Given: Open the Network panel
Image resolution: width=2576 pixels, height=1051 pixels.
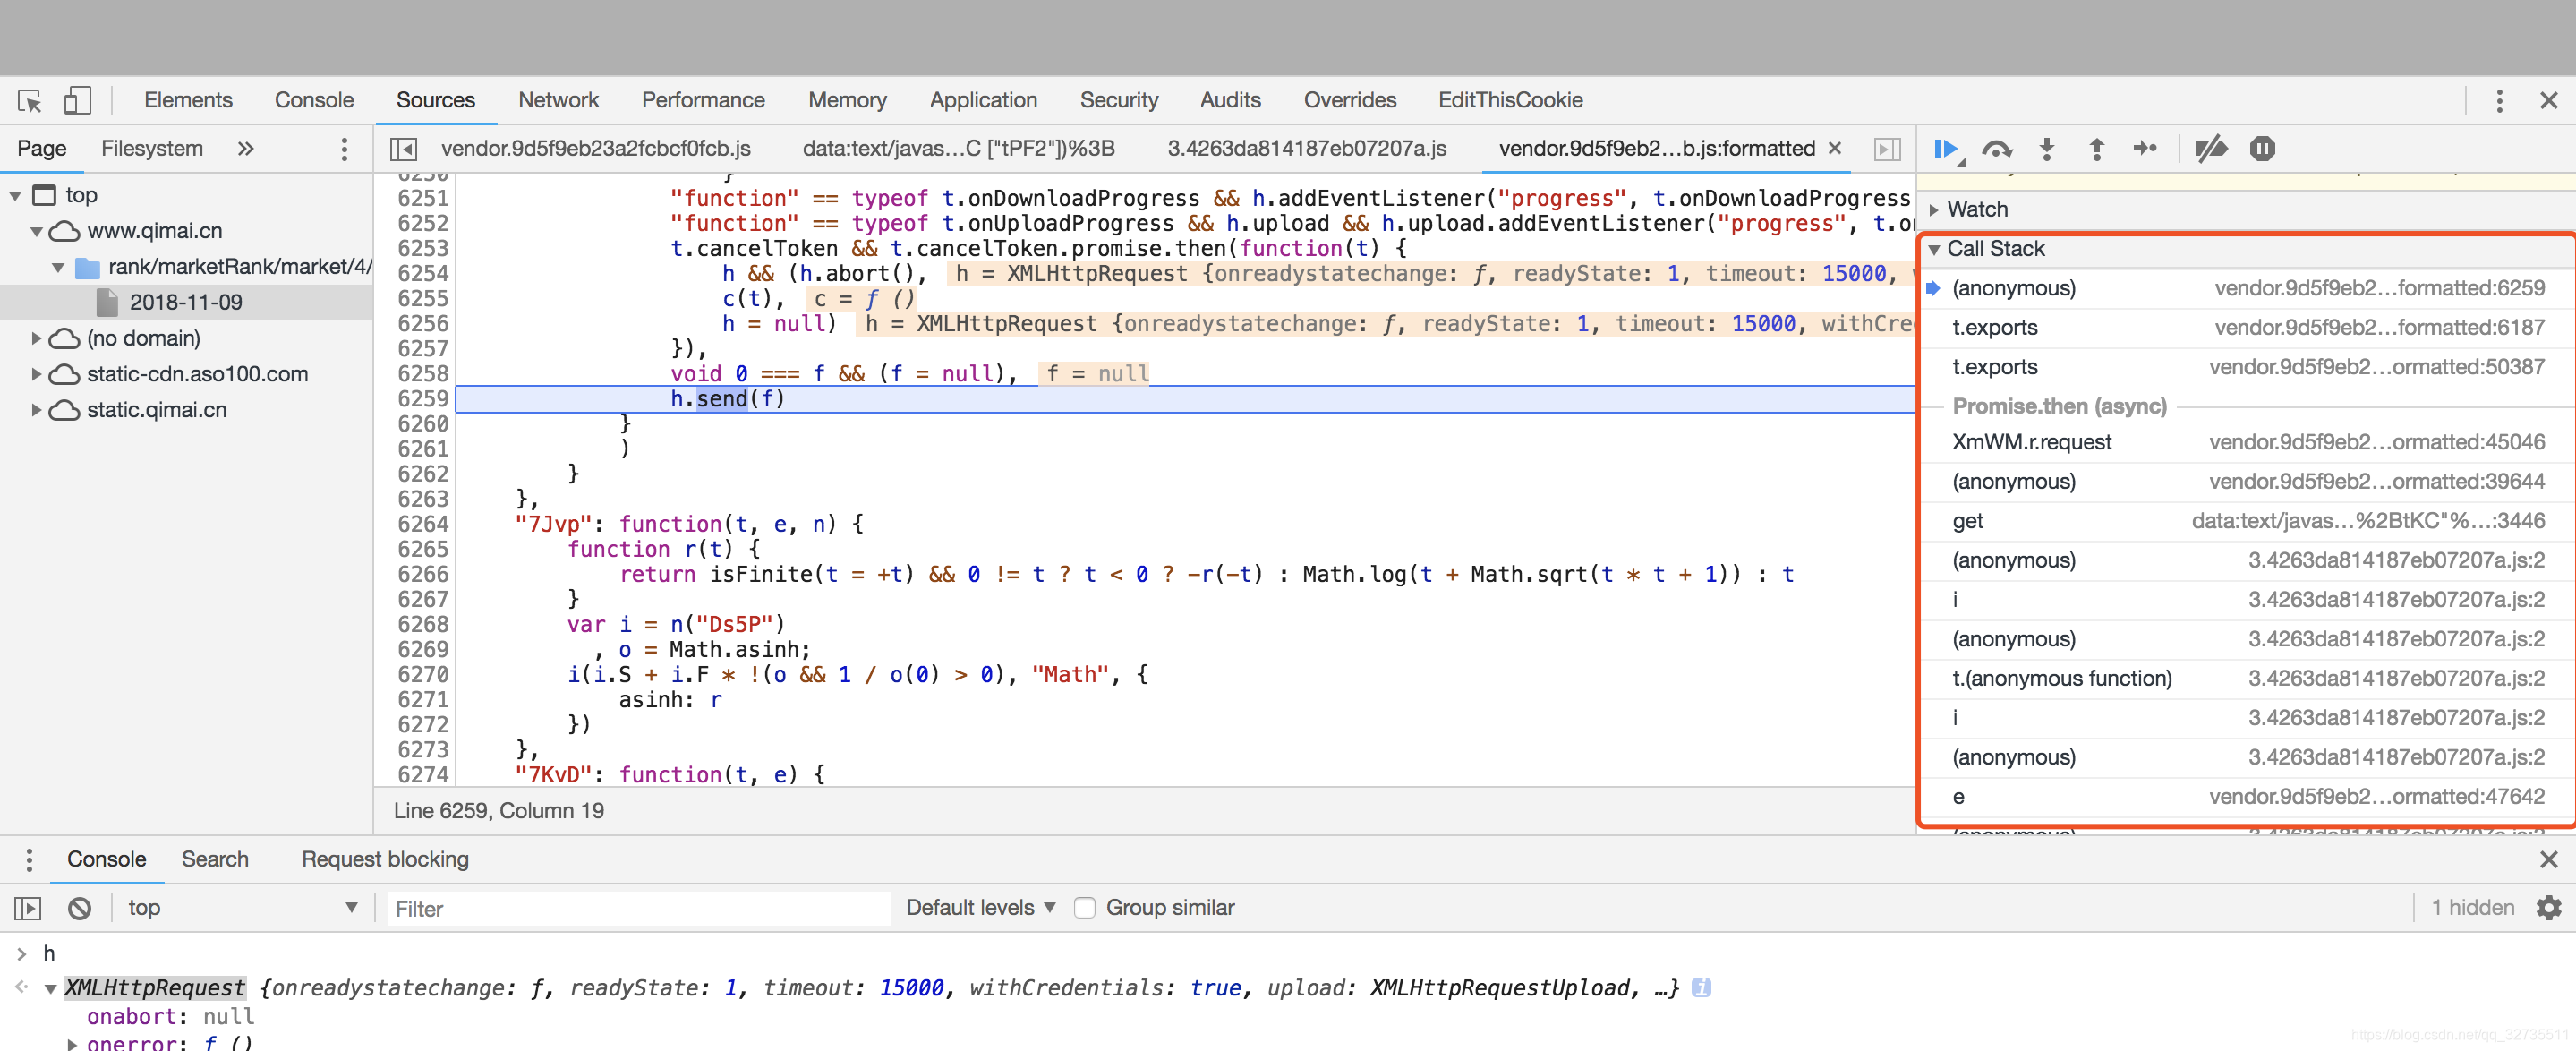Looking at the screenshot, I should pos(558,100).
